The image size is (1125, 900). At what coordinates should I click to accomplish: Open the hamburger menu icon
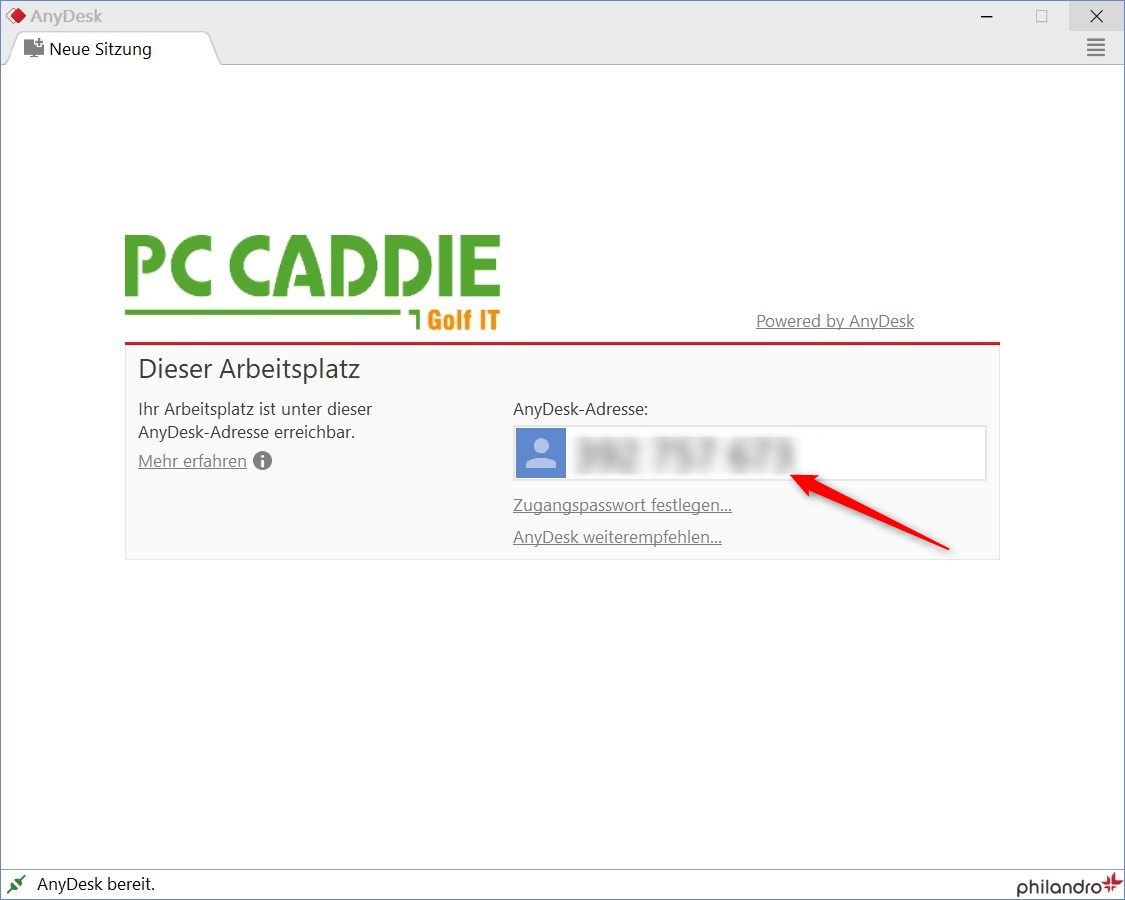pyautogui.click(x=1096, y=48)
